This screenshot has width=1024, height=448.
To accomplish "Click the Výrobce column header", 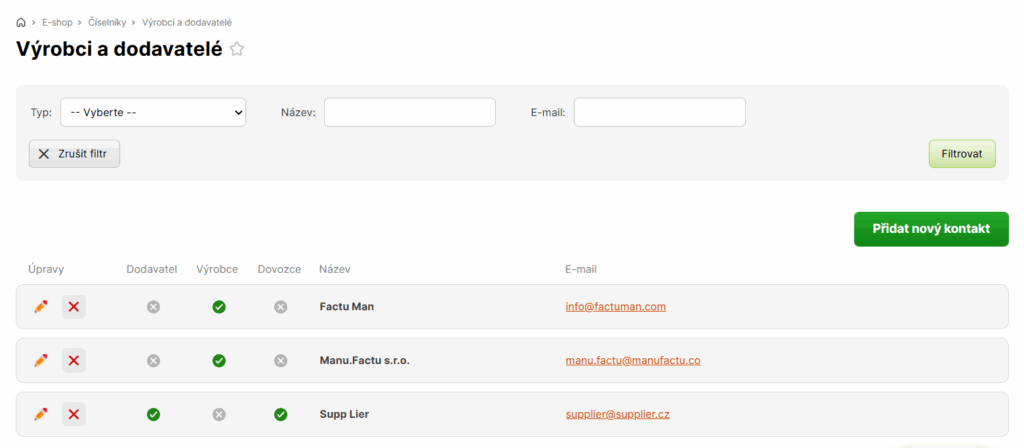I will tap(217, 269).
